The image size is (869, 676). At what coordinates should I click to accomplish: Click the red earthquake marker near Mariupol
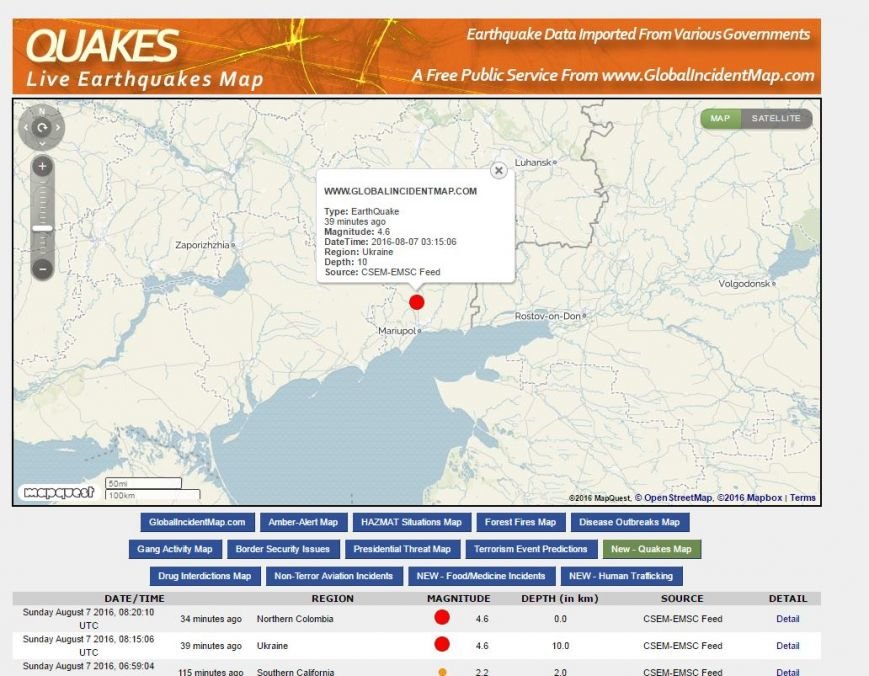coord(417,302)
